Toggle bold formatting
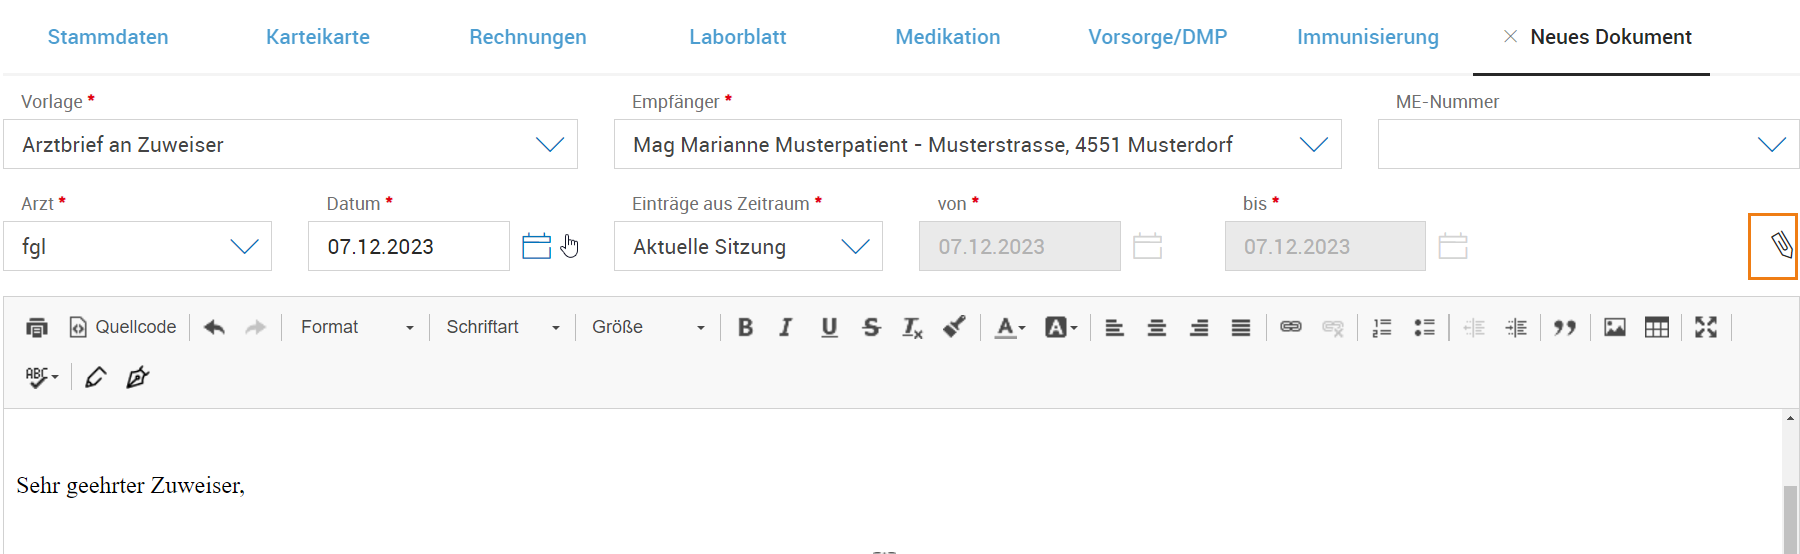The image size is (1800, 554). pyautogui.click(x=745, y=328)
